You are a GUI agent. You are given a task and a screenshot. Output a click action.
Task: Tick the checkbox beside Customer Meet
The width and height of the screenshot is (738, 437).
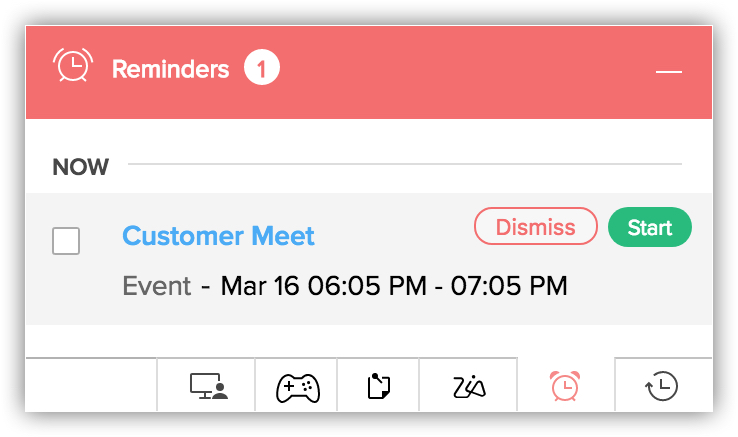[x=66, y=241]
